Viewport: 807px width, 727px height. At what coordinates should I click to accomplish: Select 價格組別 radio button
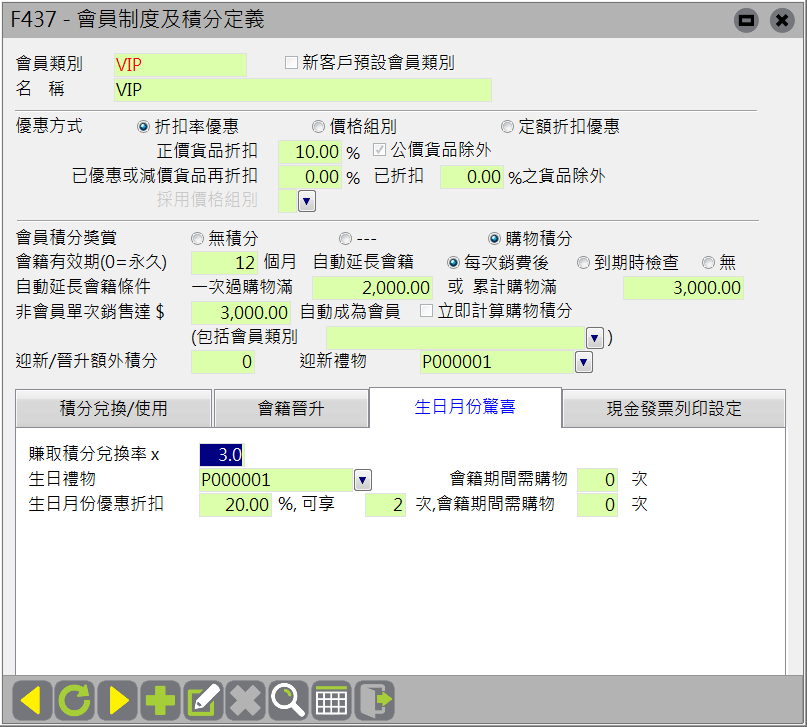[318, 127]
